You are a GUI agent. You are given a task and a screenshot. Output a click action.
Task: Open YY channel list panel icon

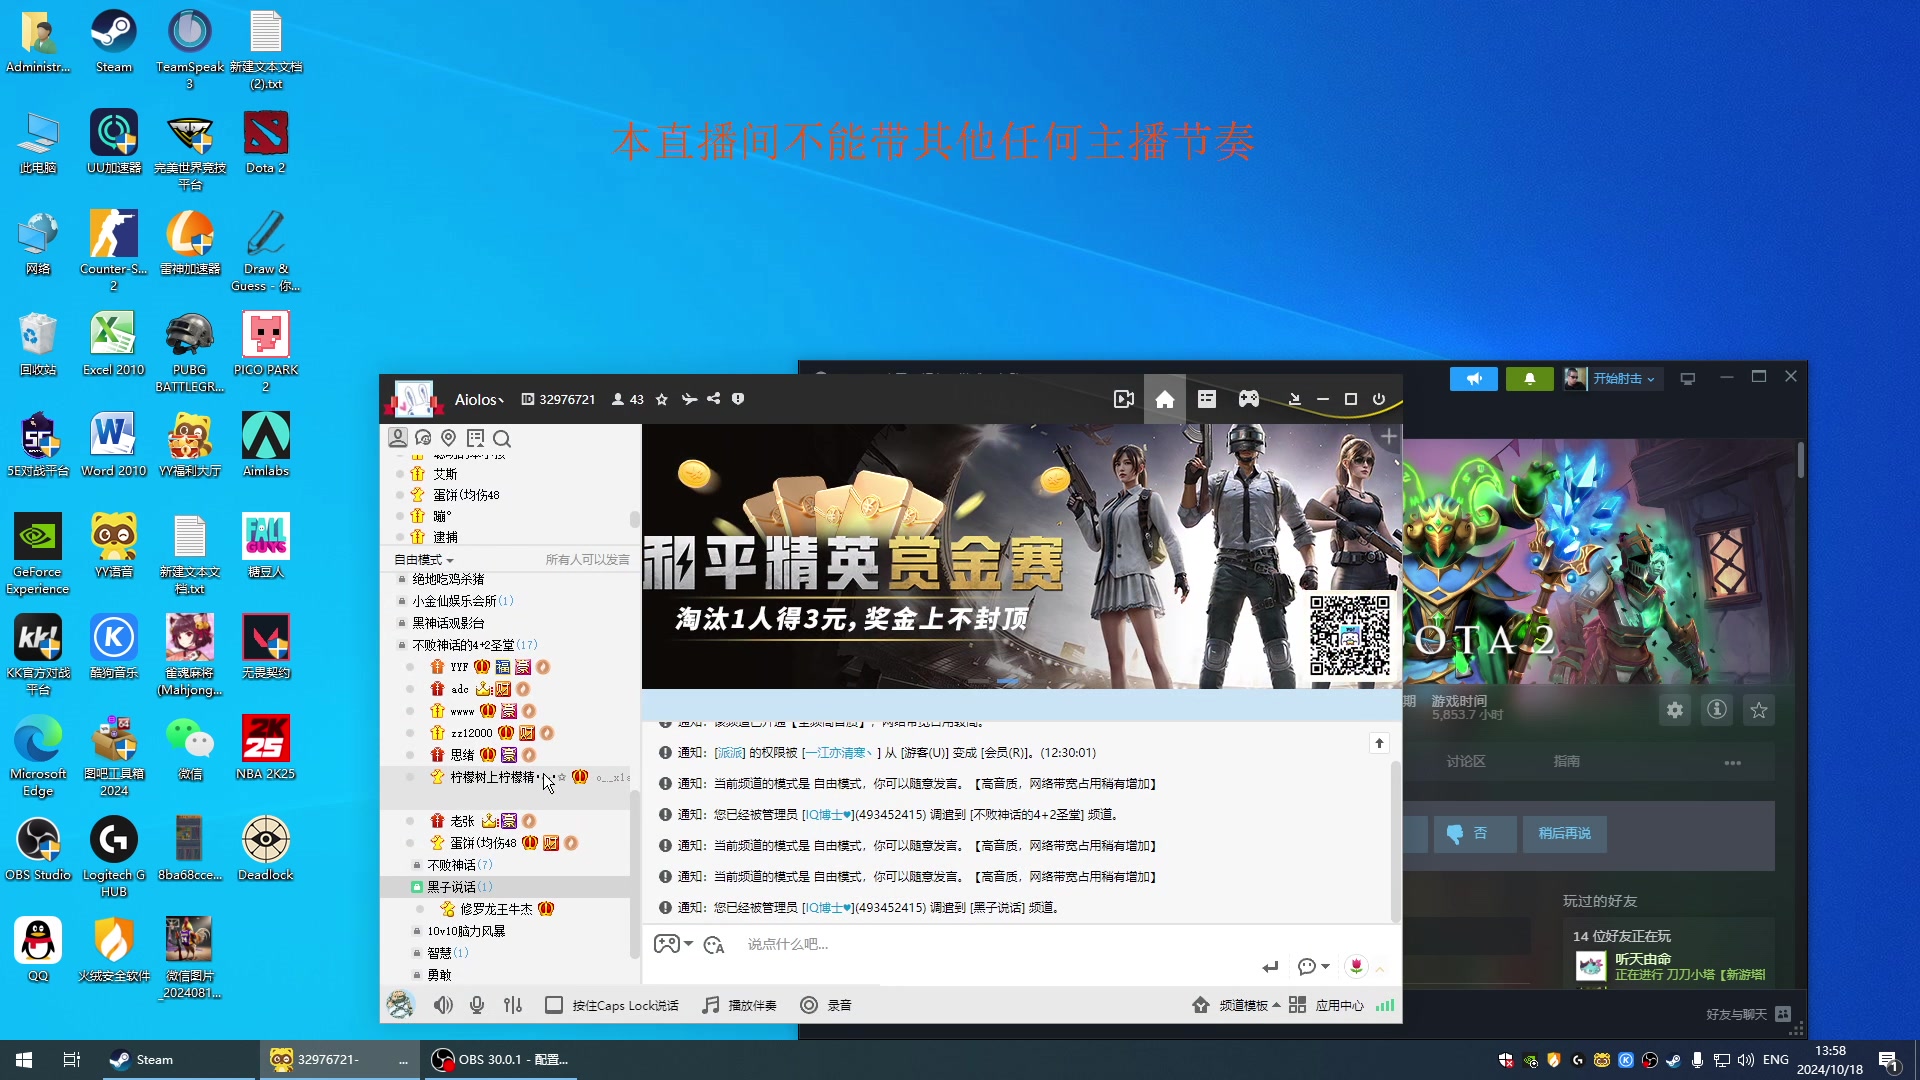click(x=1207, y=399)
